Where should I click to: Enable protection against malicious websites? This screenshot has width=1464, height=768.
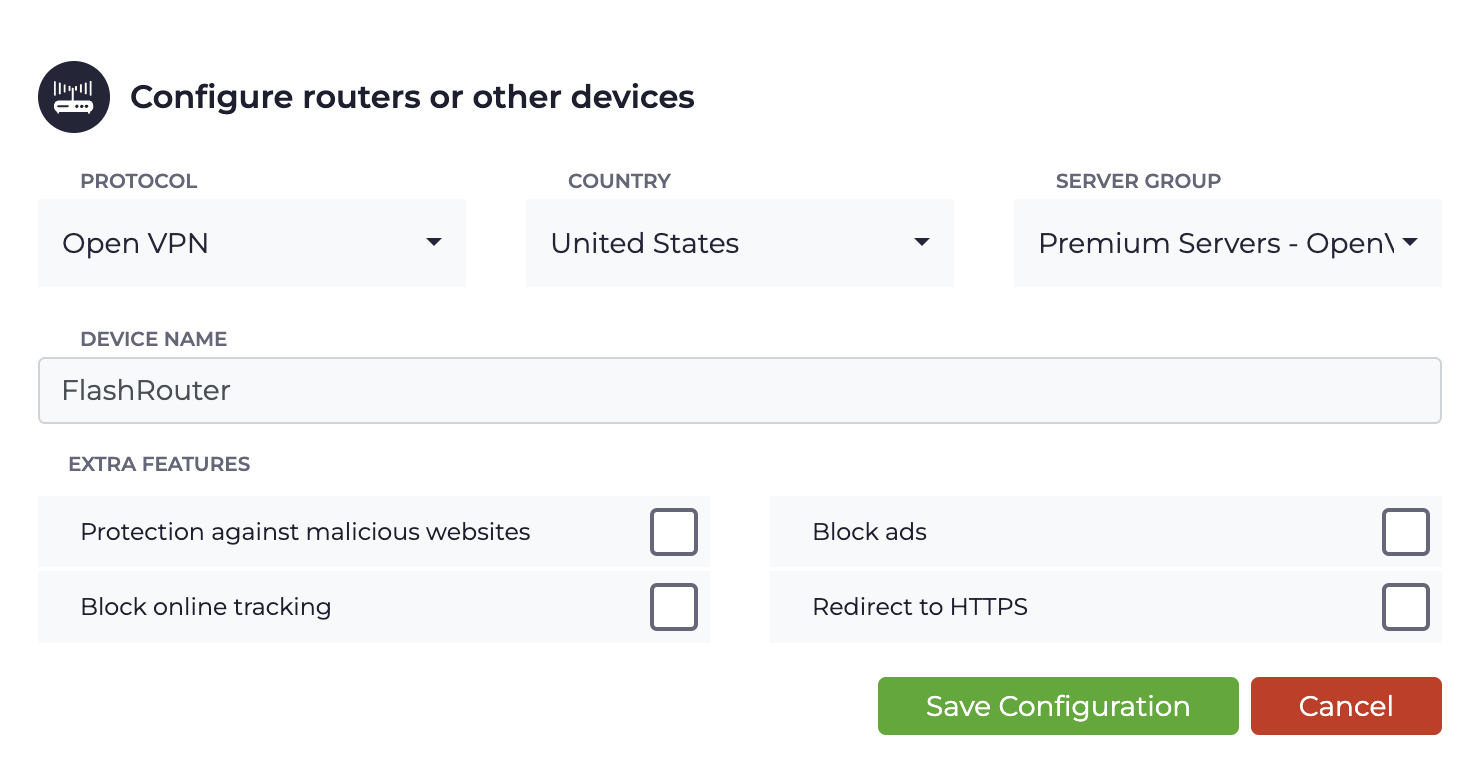coord(673,532)
